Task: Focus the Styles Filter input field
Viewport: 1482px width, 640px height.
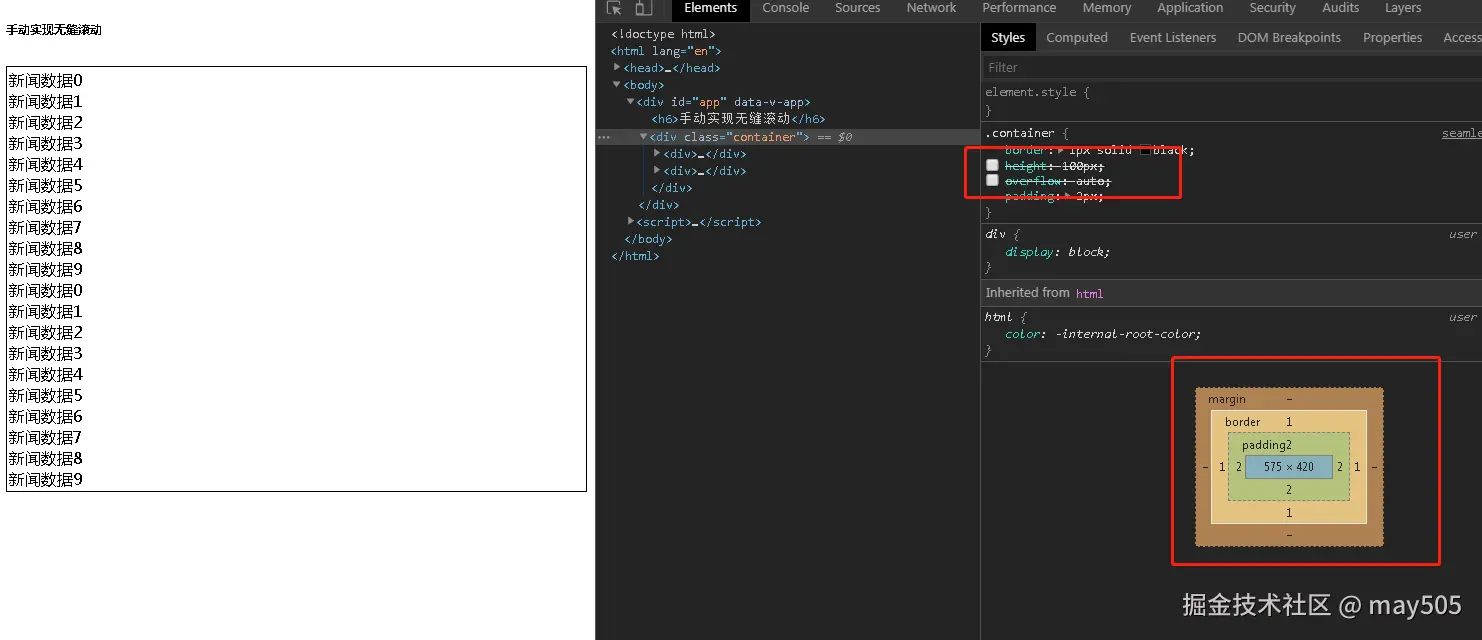Action: (x=1230, y=67)
